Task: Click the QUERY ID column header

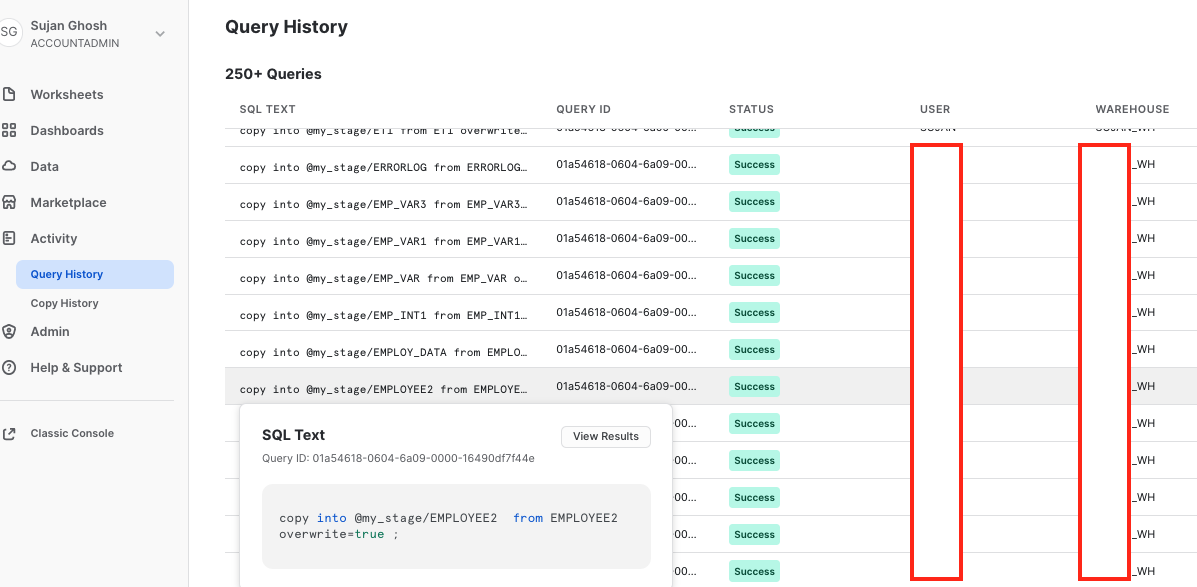Action: point(583,109)
